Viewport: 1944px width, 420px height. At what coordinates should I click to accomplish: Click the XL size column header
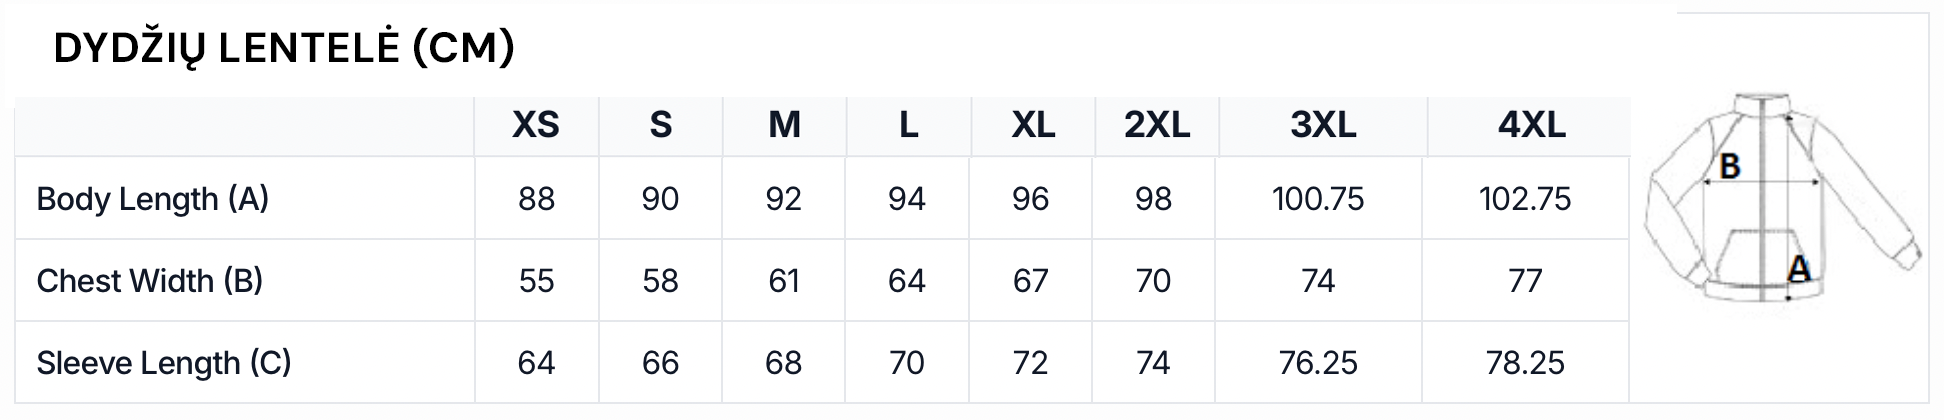1033,125
